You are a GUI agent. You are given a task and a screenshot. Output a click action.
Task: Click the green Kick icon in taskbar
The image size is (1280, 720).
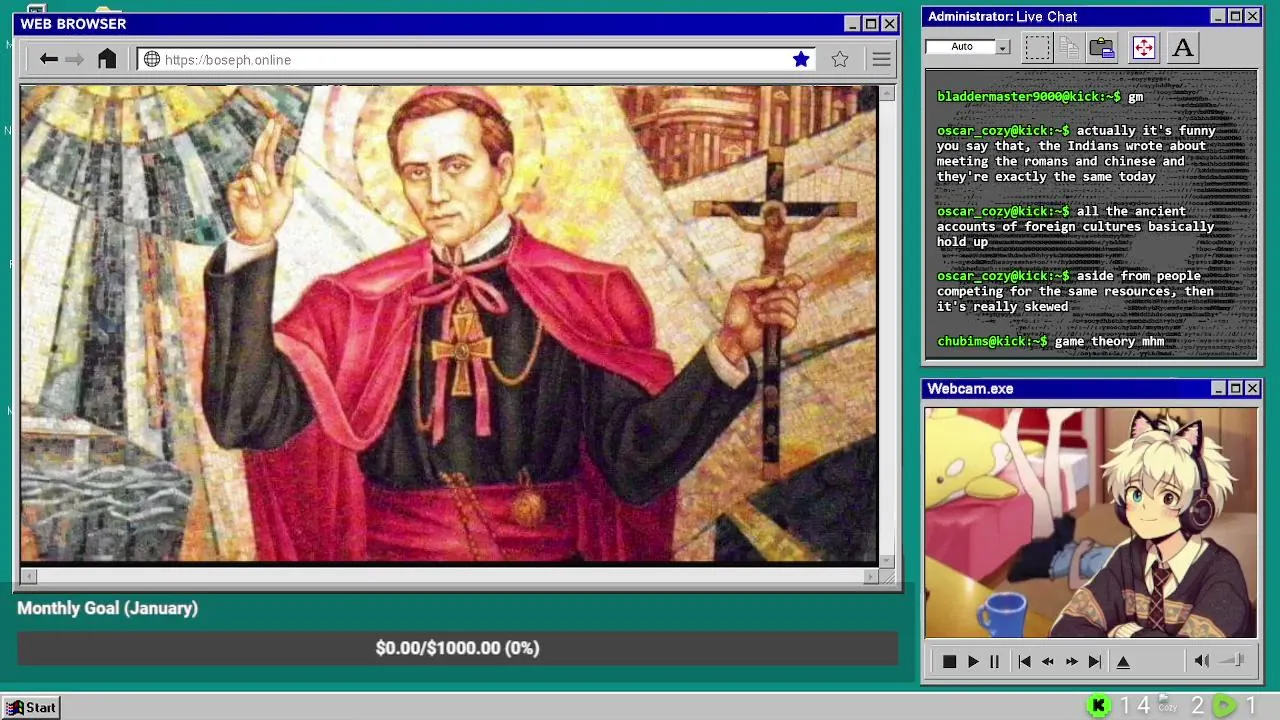pos(1098,706)
